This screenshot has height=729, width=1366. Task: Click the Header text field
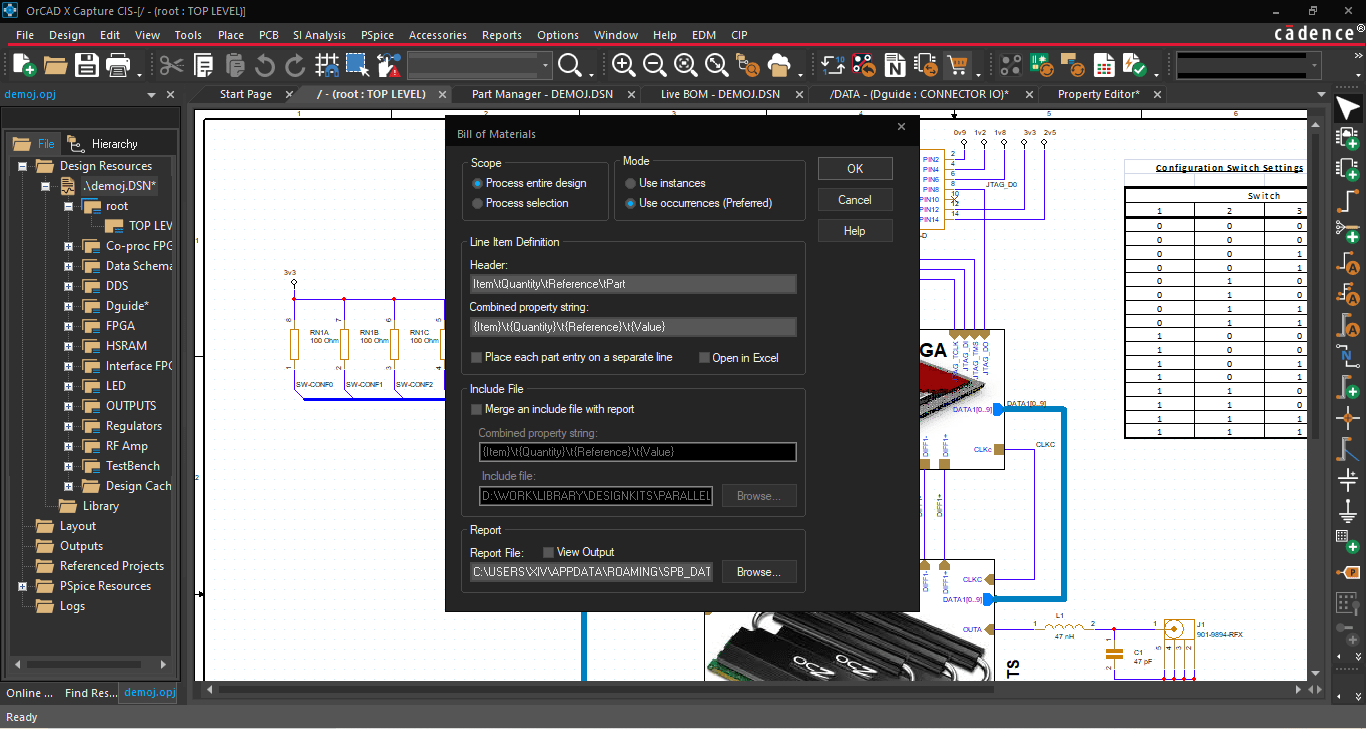633,284
